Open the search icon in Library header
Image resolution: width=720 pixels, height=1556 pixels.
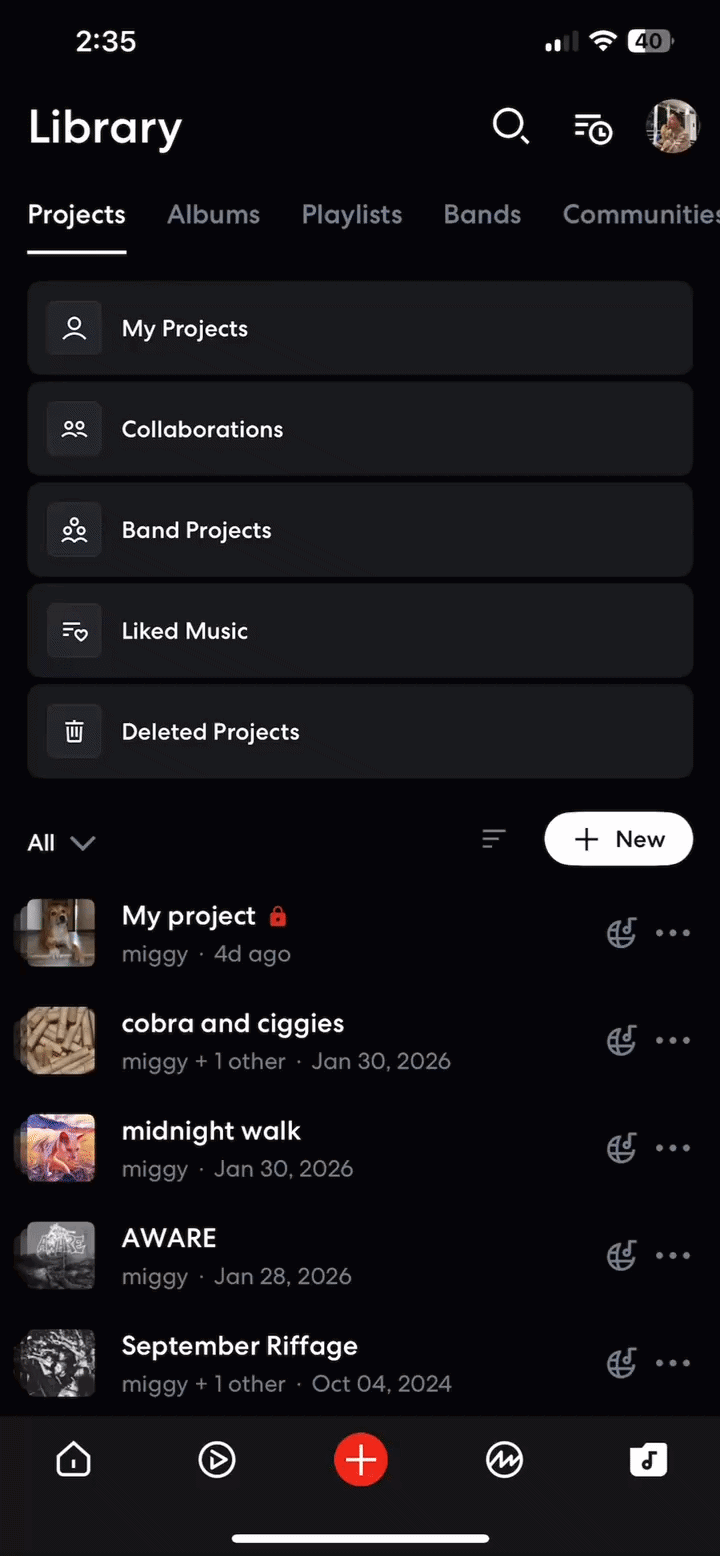[510, 127]
